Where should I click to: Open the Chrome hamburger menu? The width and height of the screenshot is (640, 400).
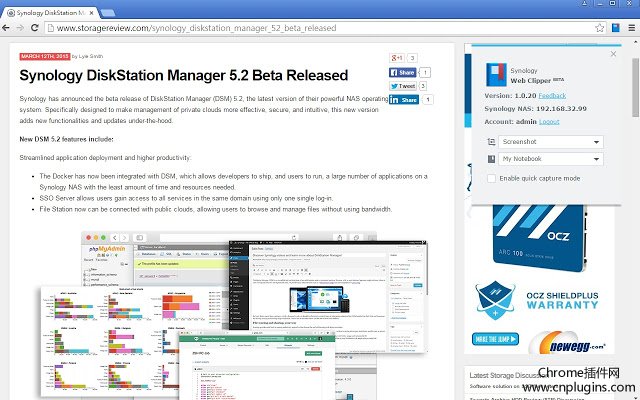click(631, 28)
